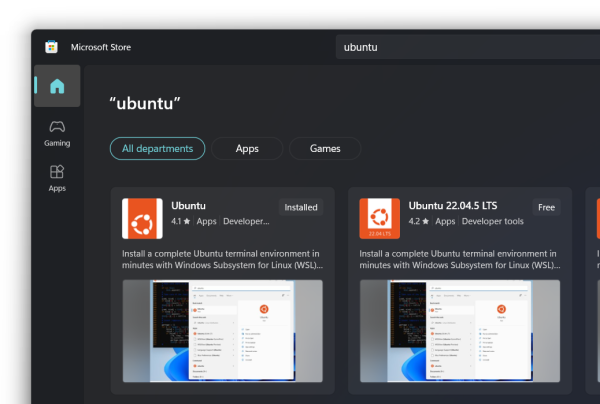
Task: Click the 4.2 star rating on Ubuntu 22.04.5
Action: coord(419,222)
